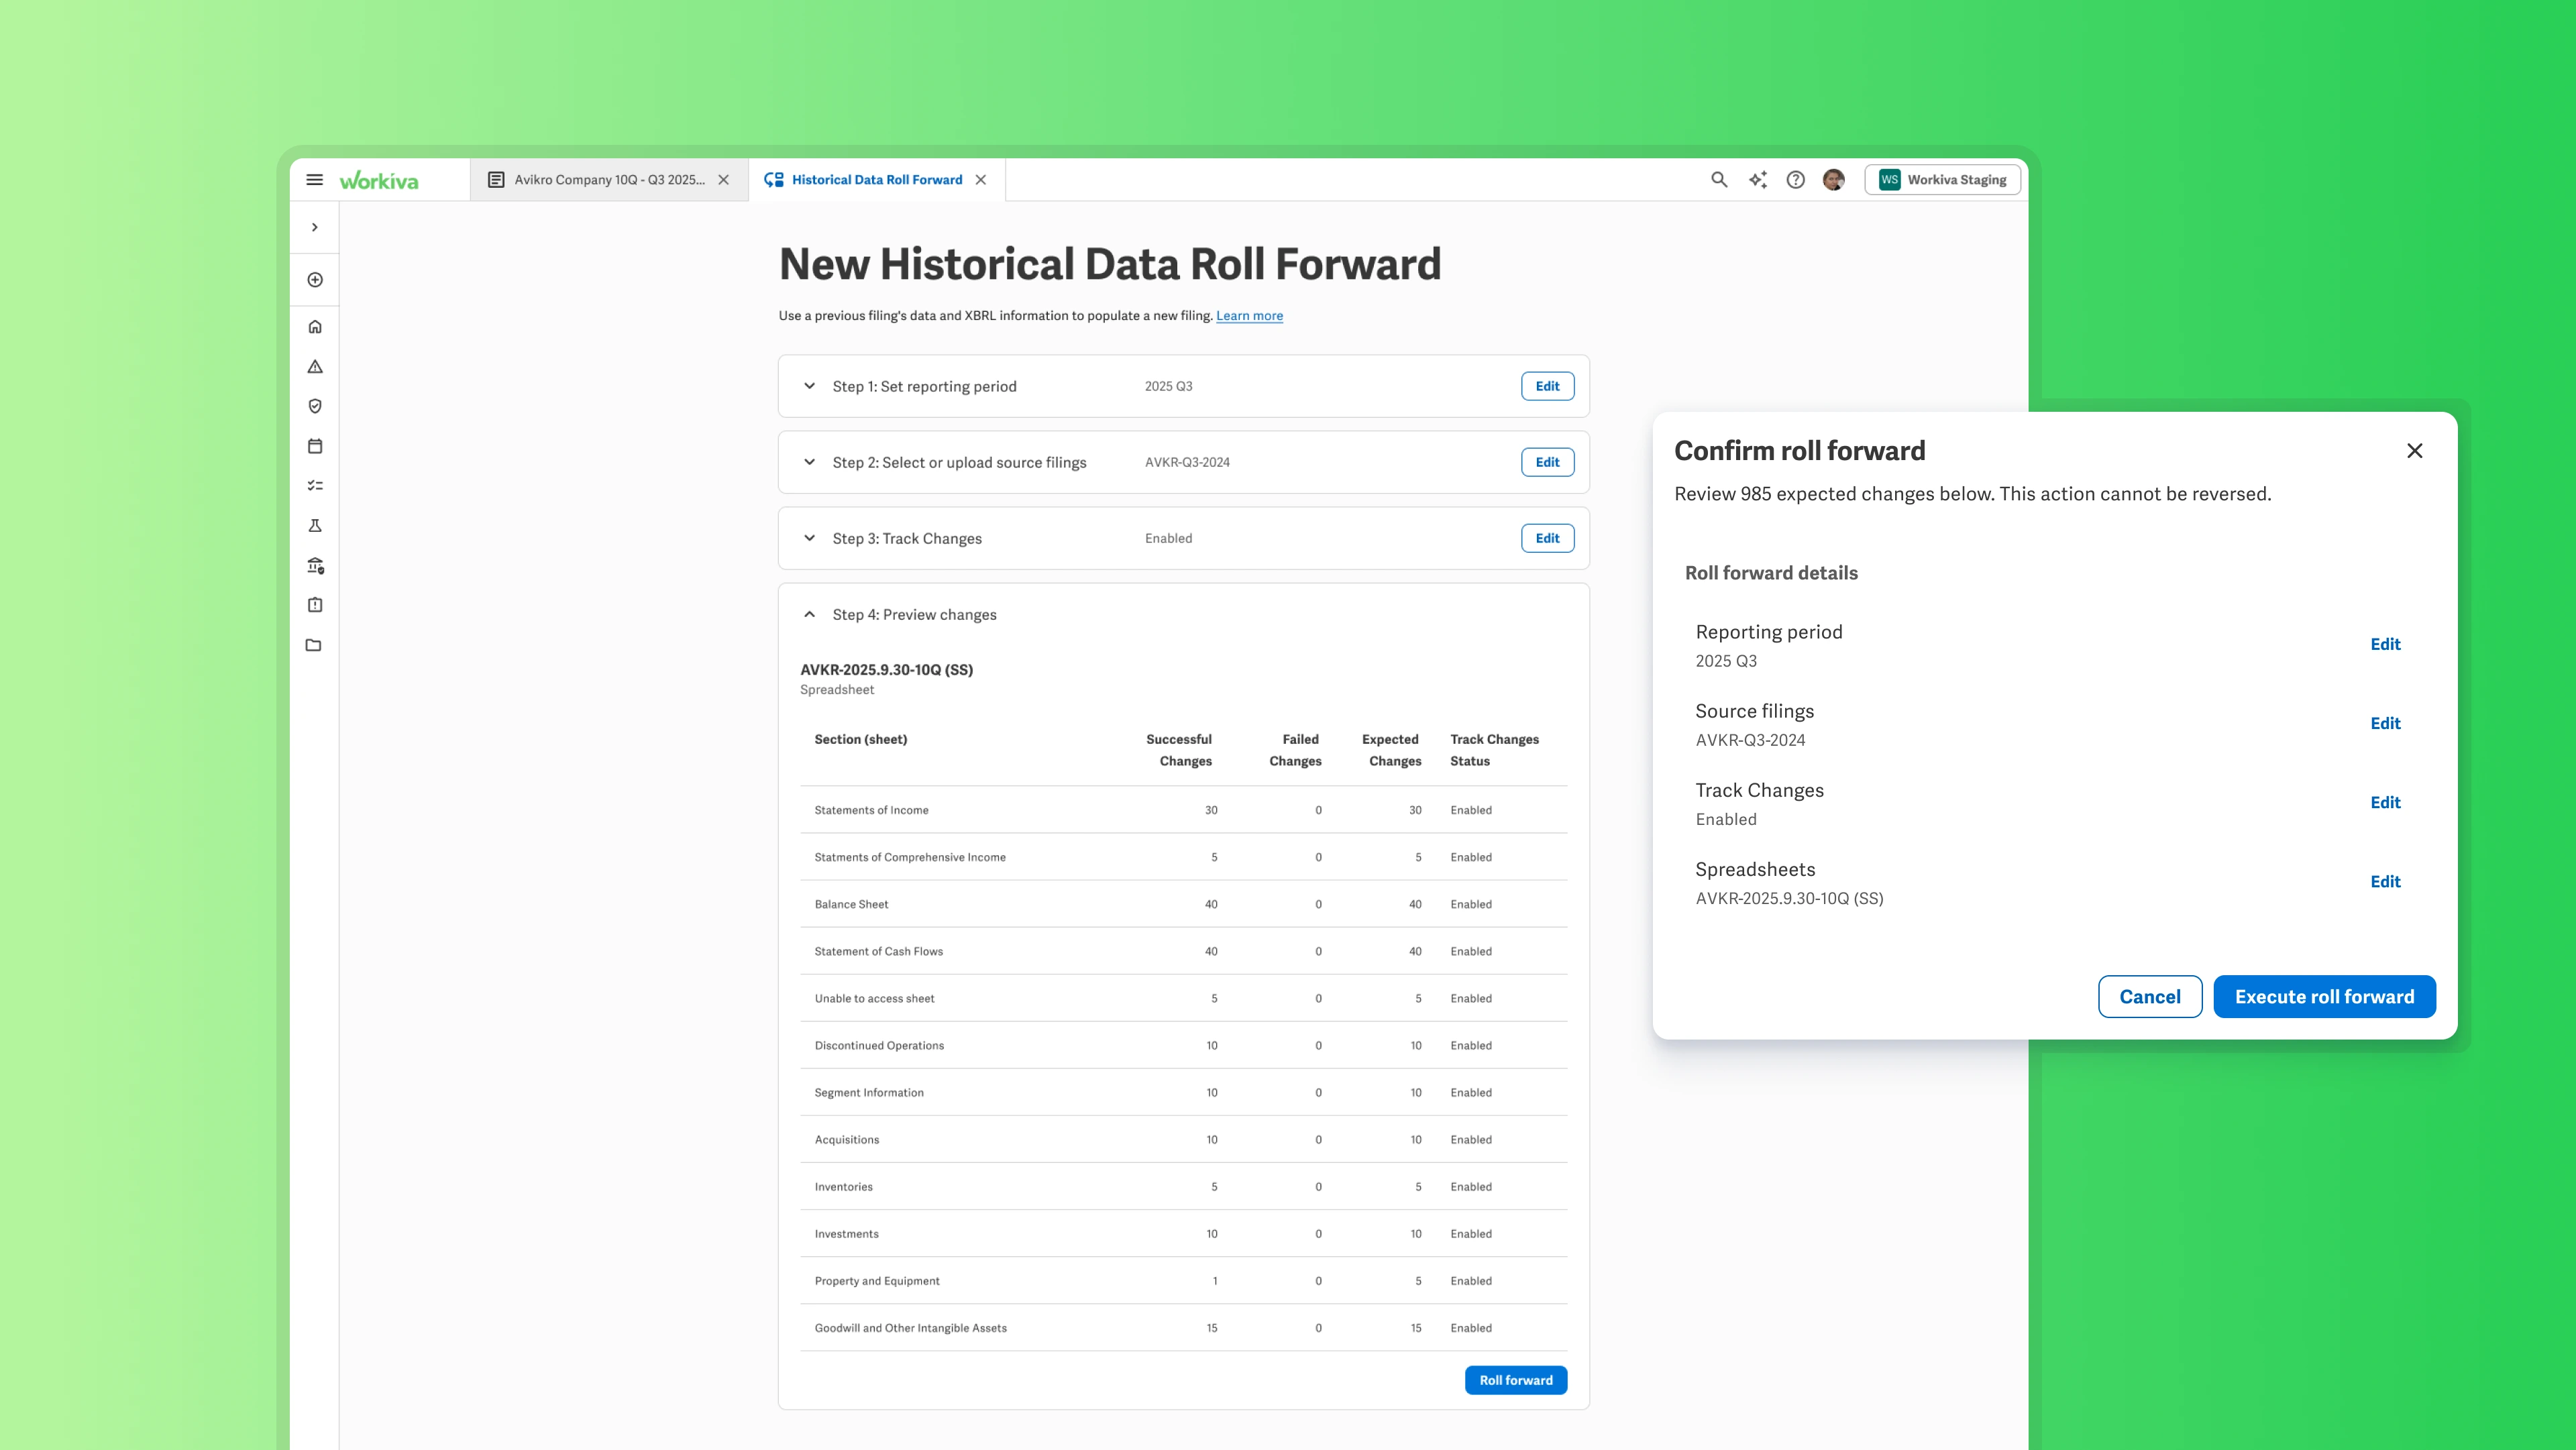The height and width of the screenshot is (1450, 2576).
Task: Click Execute roll forward button
Action: coord(2324,997)
